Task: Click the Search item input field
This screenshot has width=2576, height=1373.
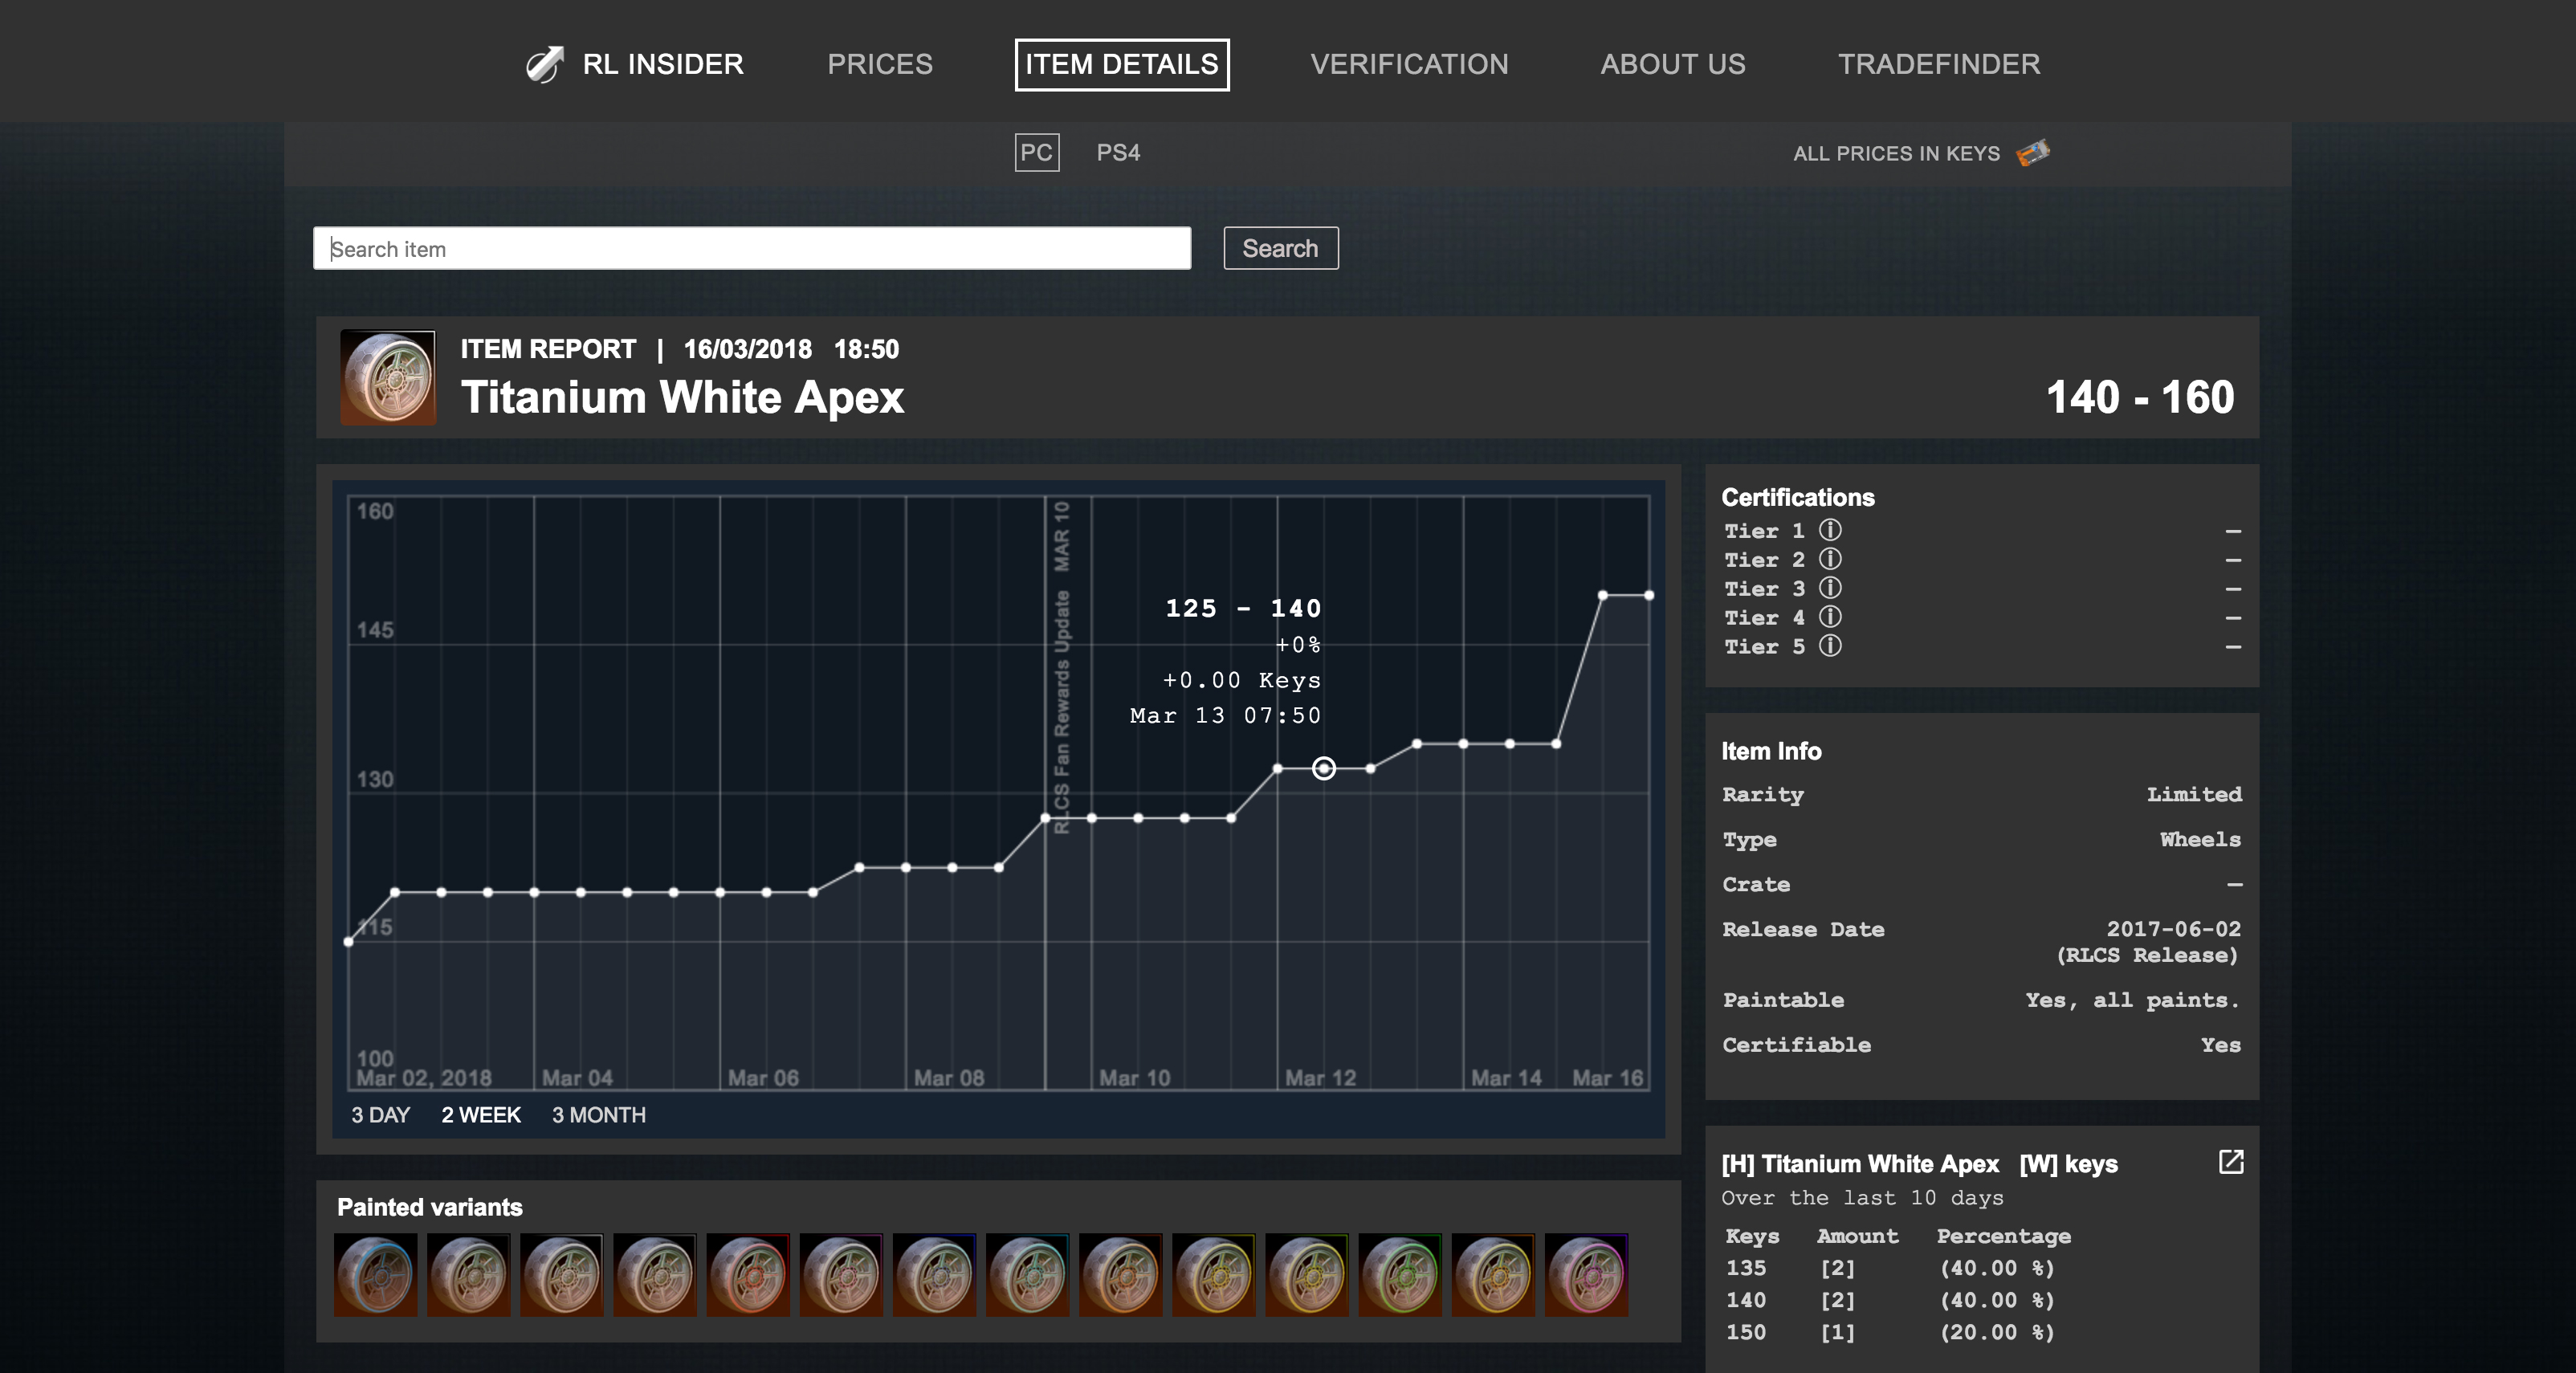Action: (x=751, y=248)
